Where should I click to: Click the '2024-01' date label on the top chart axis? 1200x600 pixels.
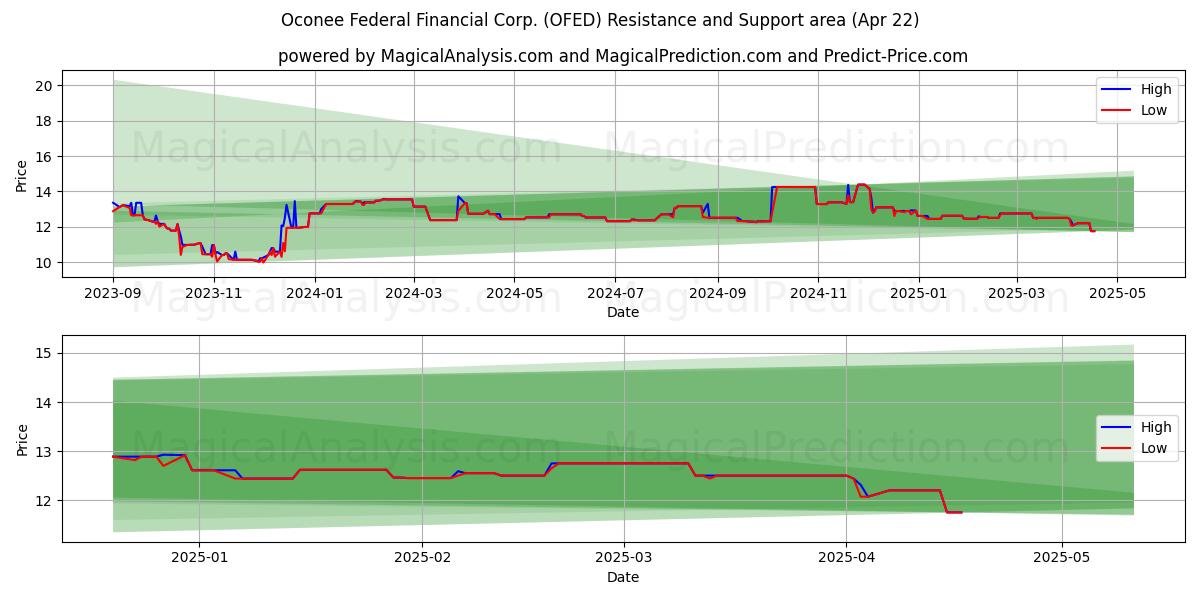314,294
